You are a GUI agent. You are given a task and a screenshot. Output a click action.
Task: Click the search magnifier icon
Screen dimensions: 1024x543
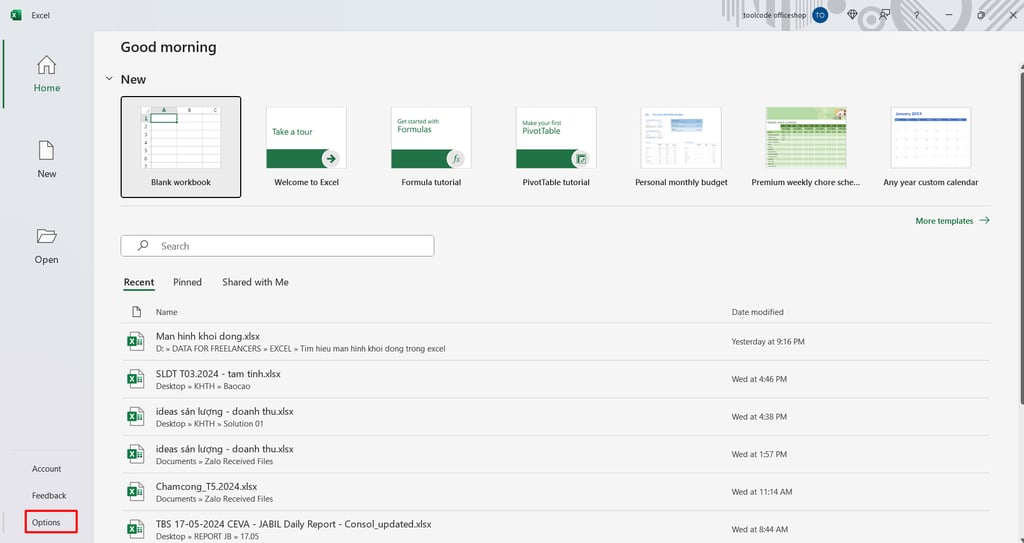coord(142,246)
